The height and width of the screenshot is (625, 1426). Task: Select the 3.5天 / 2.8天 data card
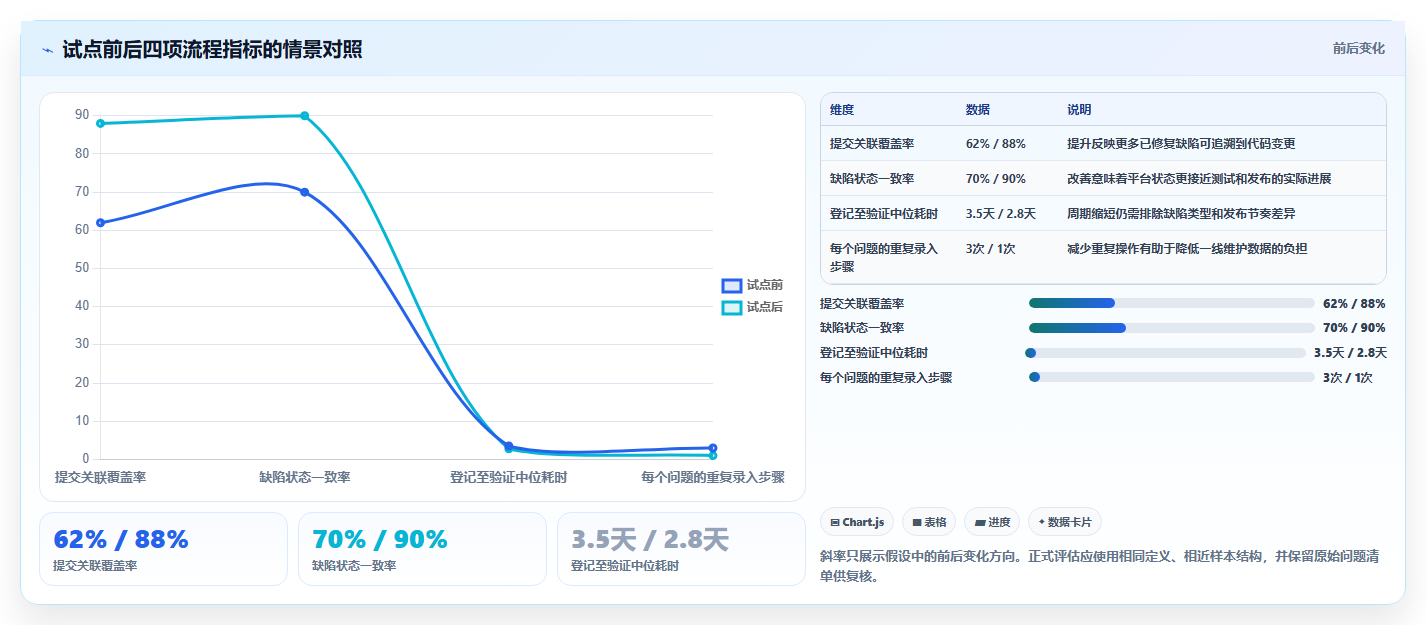681,549
